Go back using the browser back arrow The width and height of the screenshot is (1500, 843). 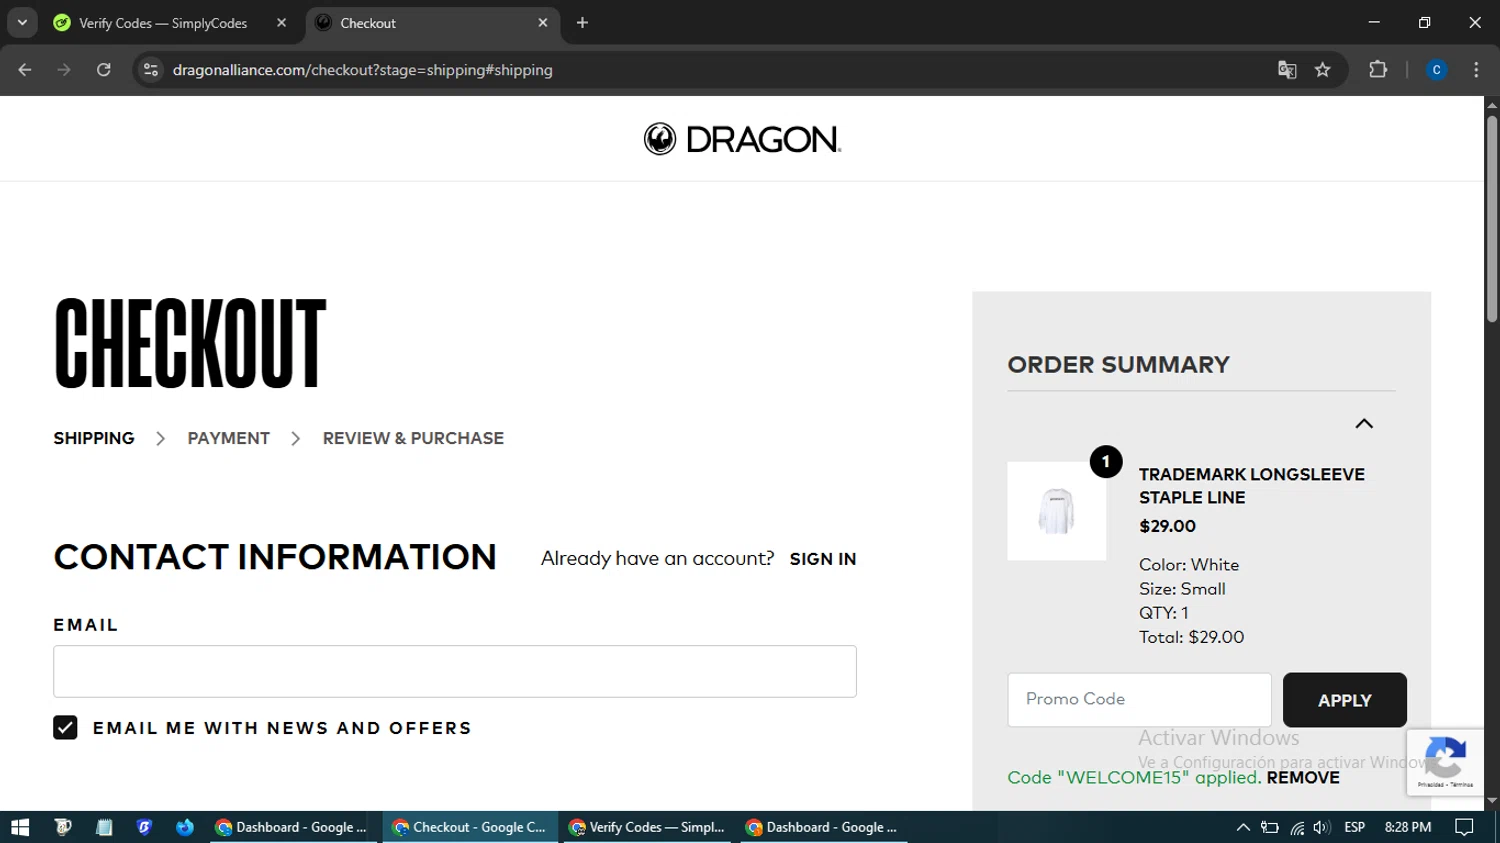pyautogui.click(x=25, y=70)
